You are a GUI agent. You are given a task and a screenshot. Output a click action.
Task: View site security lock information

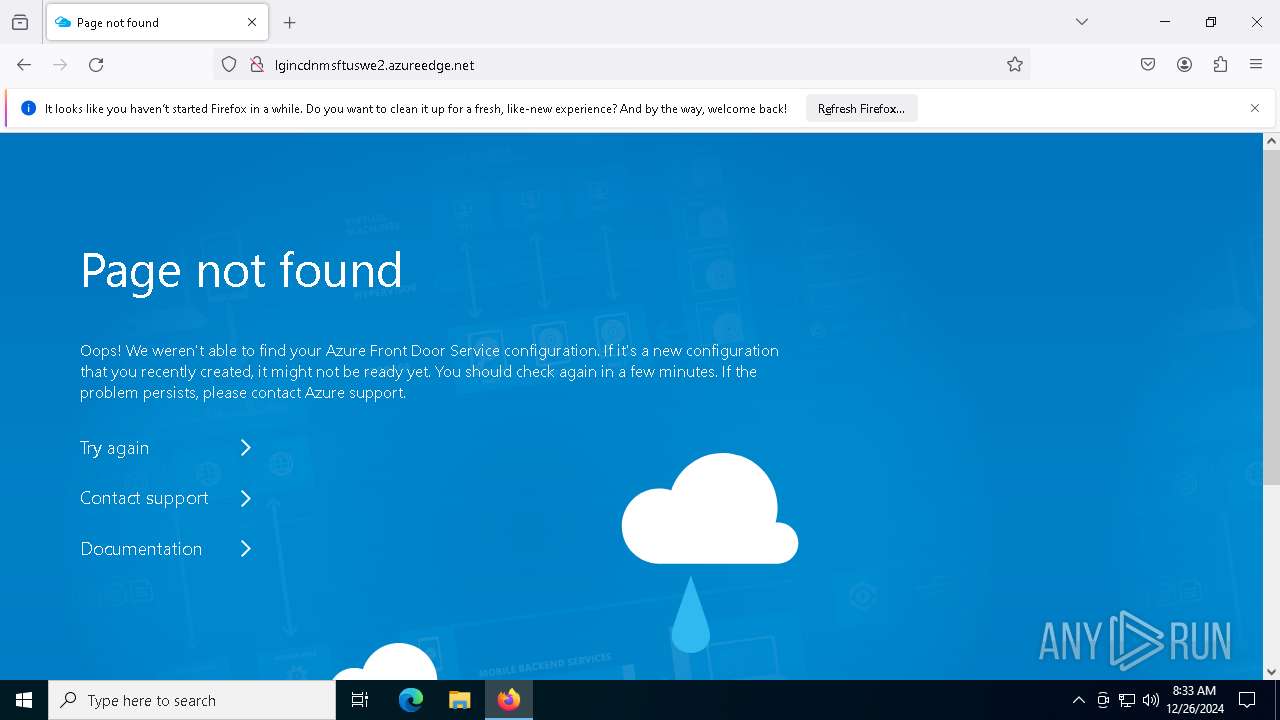tap(257, 65)
